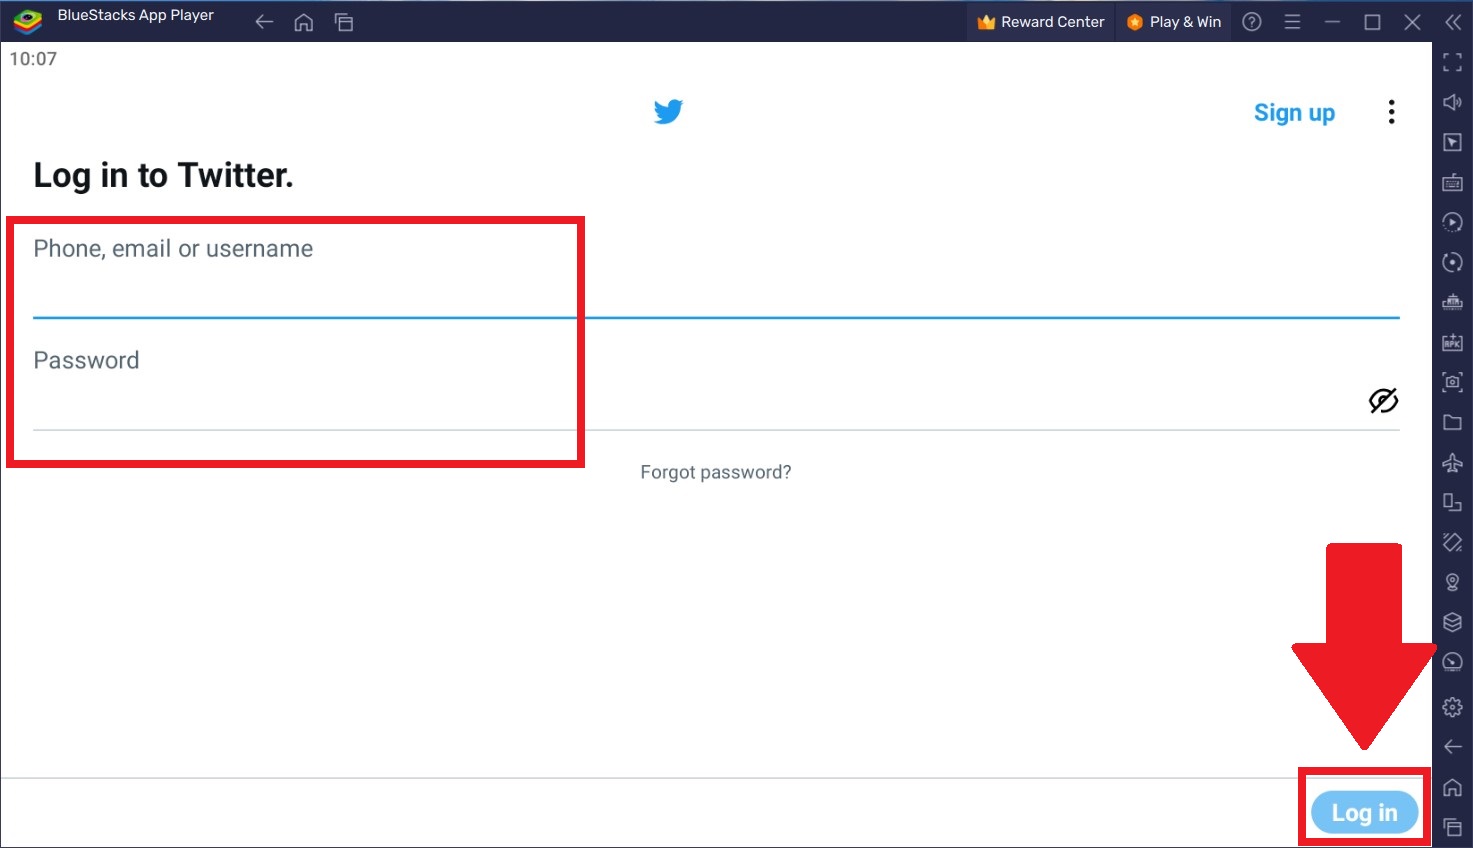
Task: Click the sidebar back arrow icon
Action: [1453, 747]
